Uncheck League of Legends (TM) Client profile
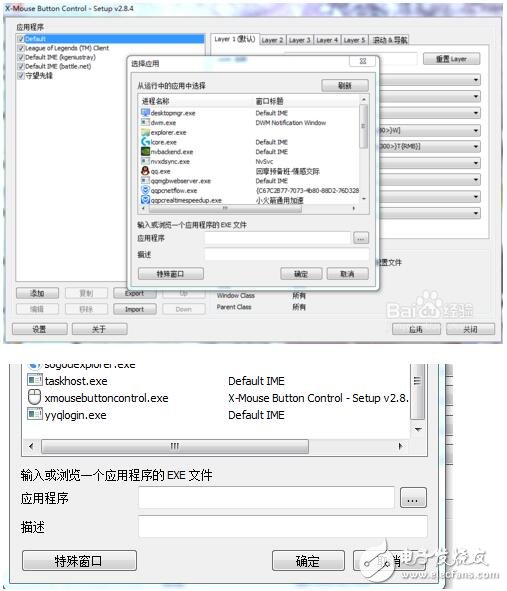The height and width of the screenshot is (591, 507). [20, 48]
